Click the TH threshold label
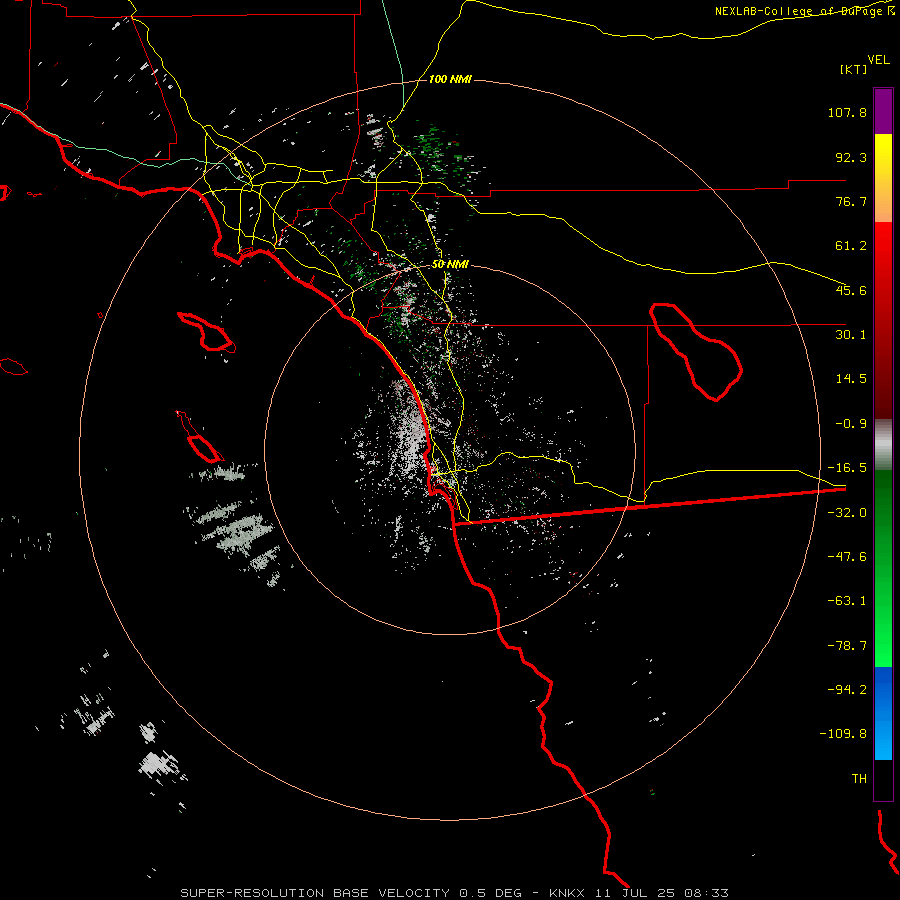The height and width of the screenshot is (900, 900). [859, 779]
